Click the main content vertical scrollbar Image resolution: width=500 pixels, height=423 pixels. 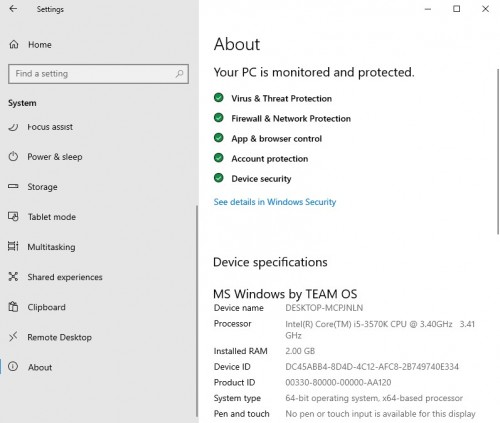tap(498, 152)
